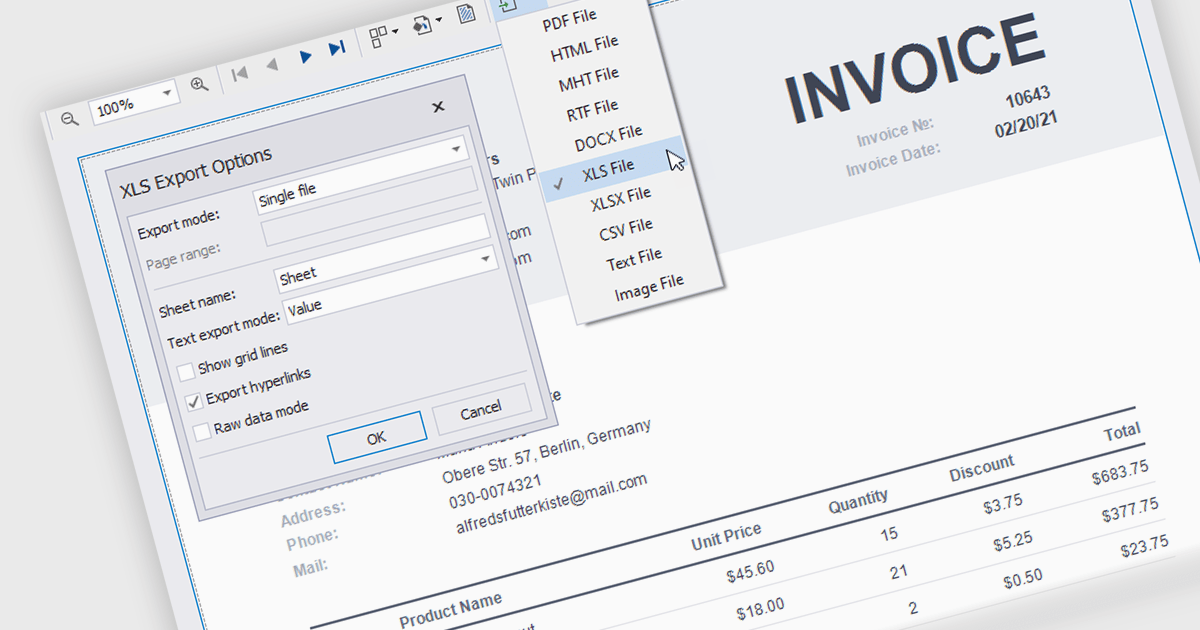Enable the Show grid lines checkbox
1200x630 pixels.
(x=186, y=373)
